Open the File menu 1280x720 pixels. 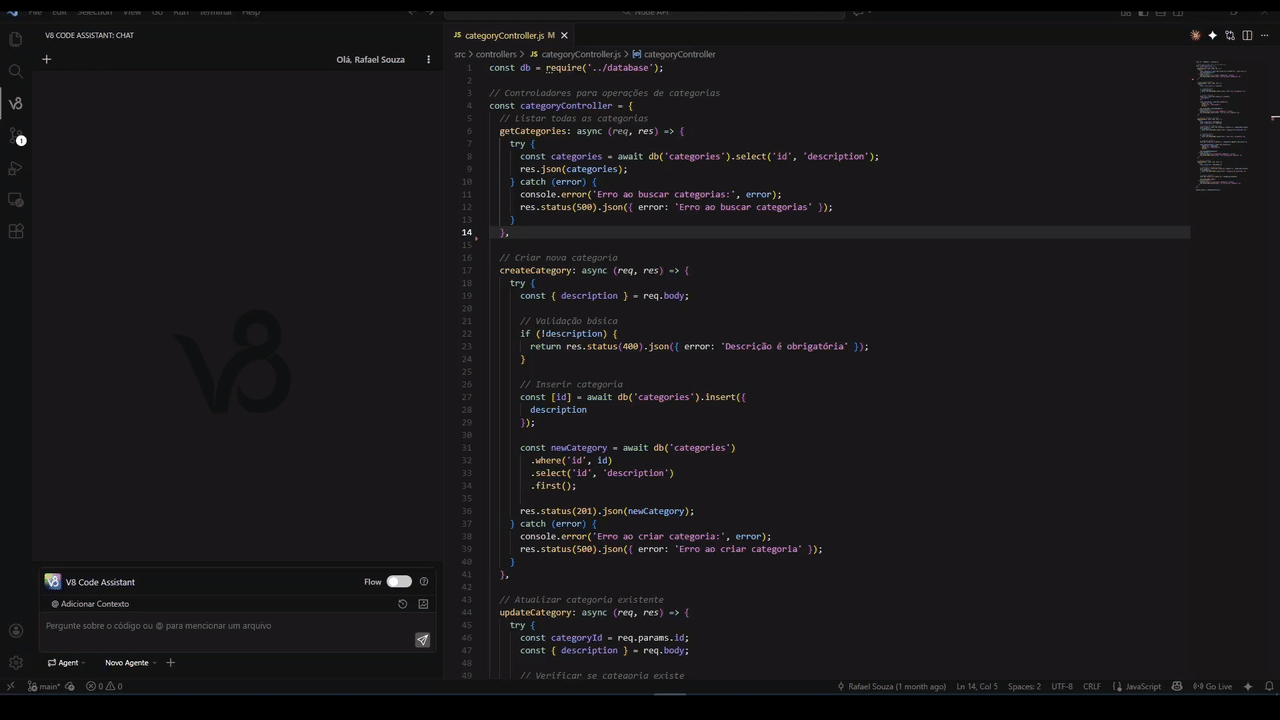point(35,11)
